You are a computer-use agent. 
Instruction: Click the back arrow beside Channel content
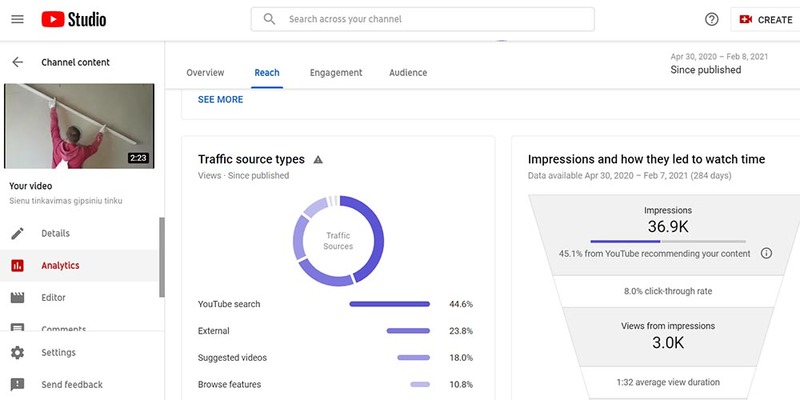coord(17,62)
